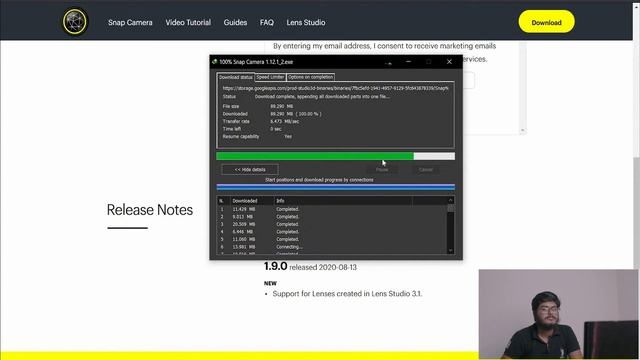Select the row showing Connecting... status
Screen dimensions: 640x360
(x=332, y=247)
